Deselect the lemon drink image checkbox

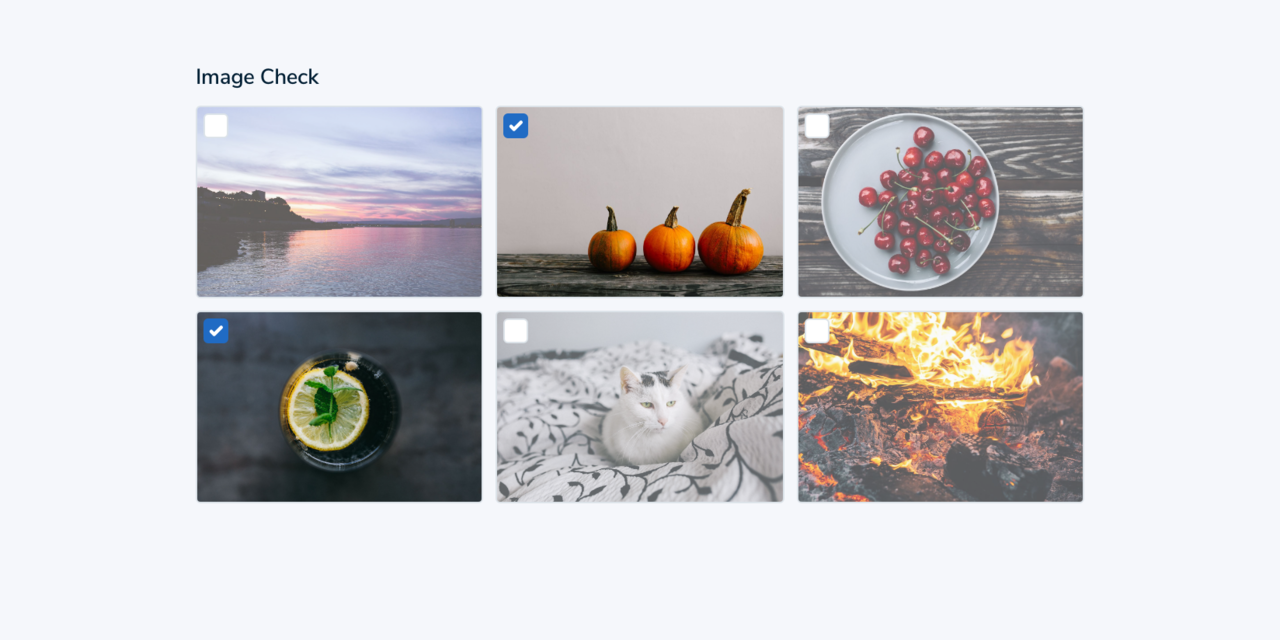(215, 331)
